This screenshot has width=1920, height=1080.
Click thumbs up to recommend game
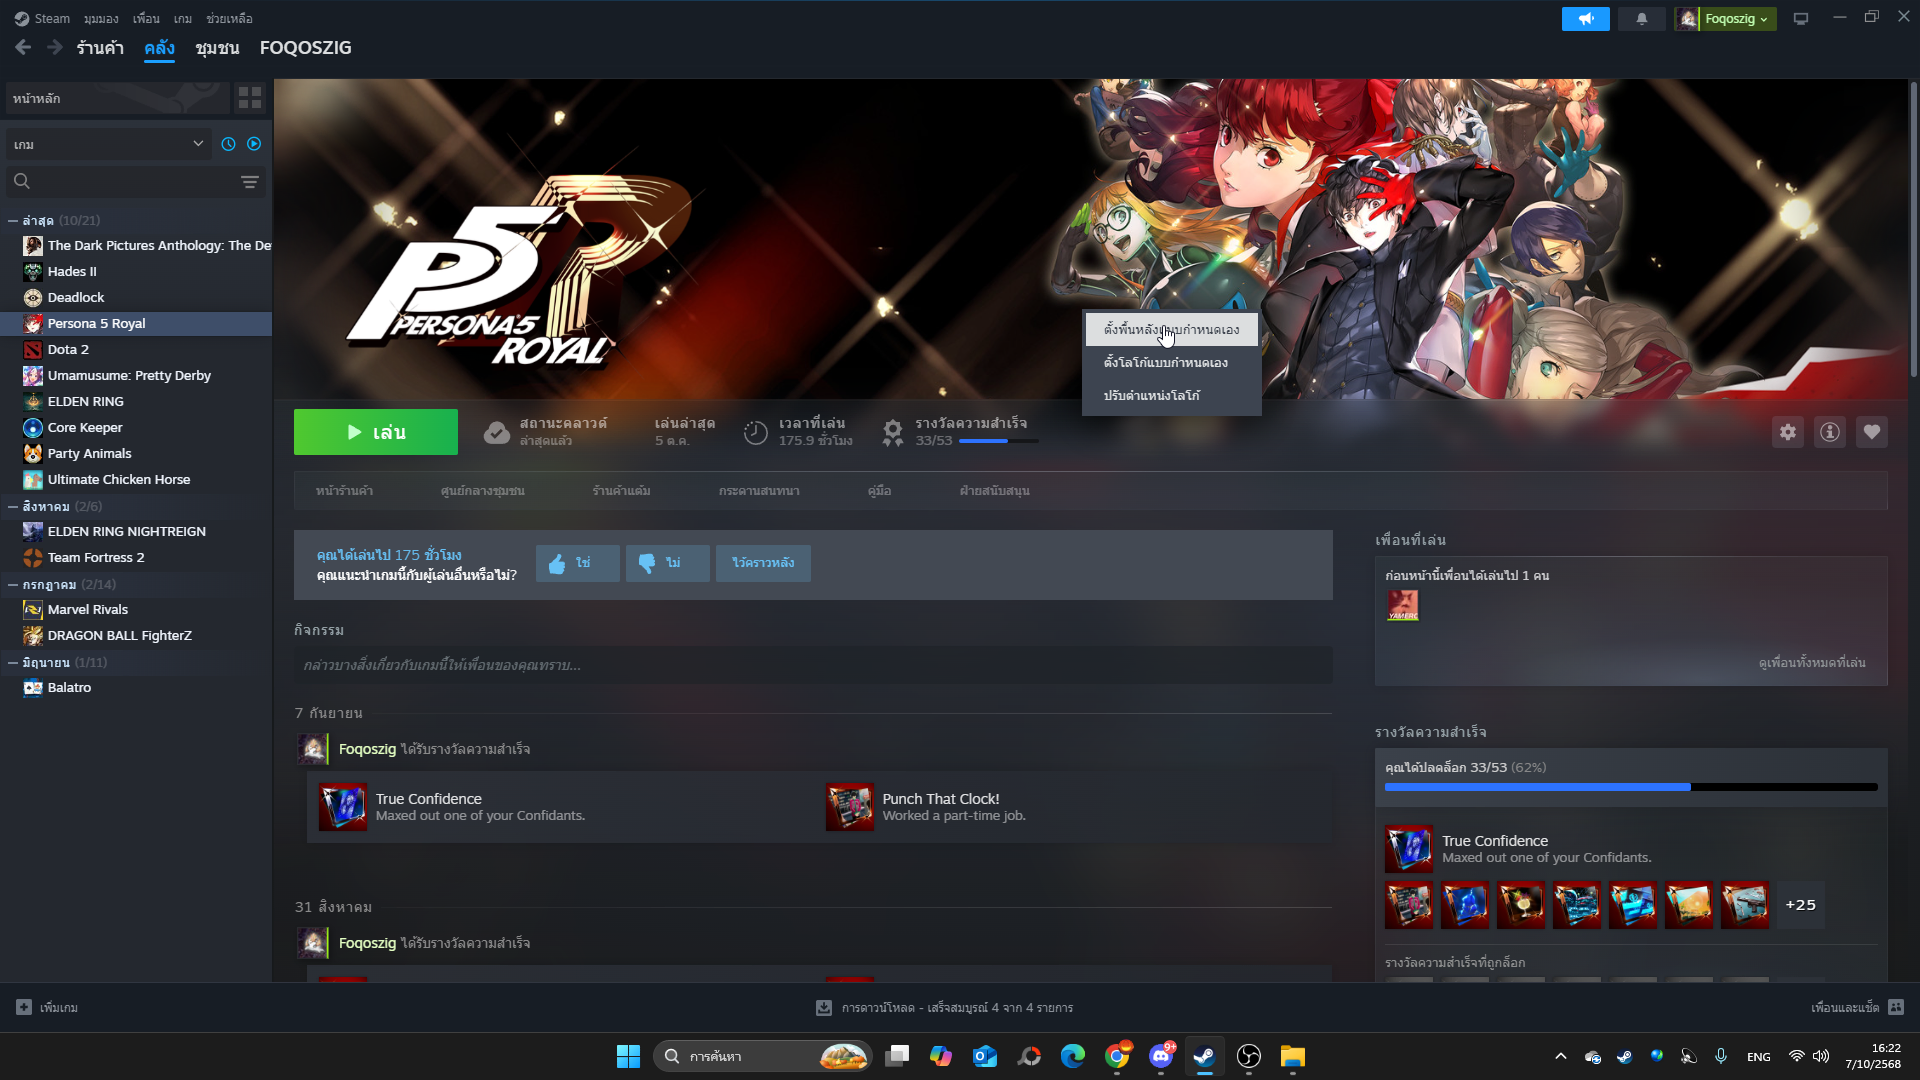pyautogui.click(x=577, y=563)
